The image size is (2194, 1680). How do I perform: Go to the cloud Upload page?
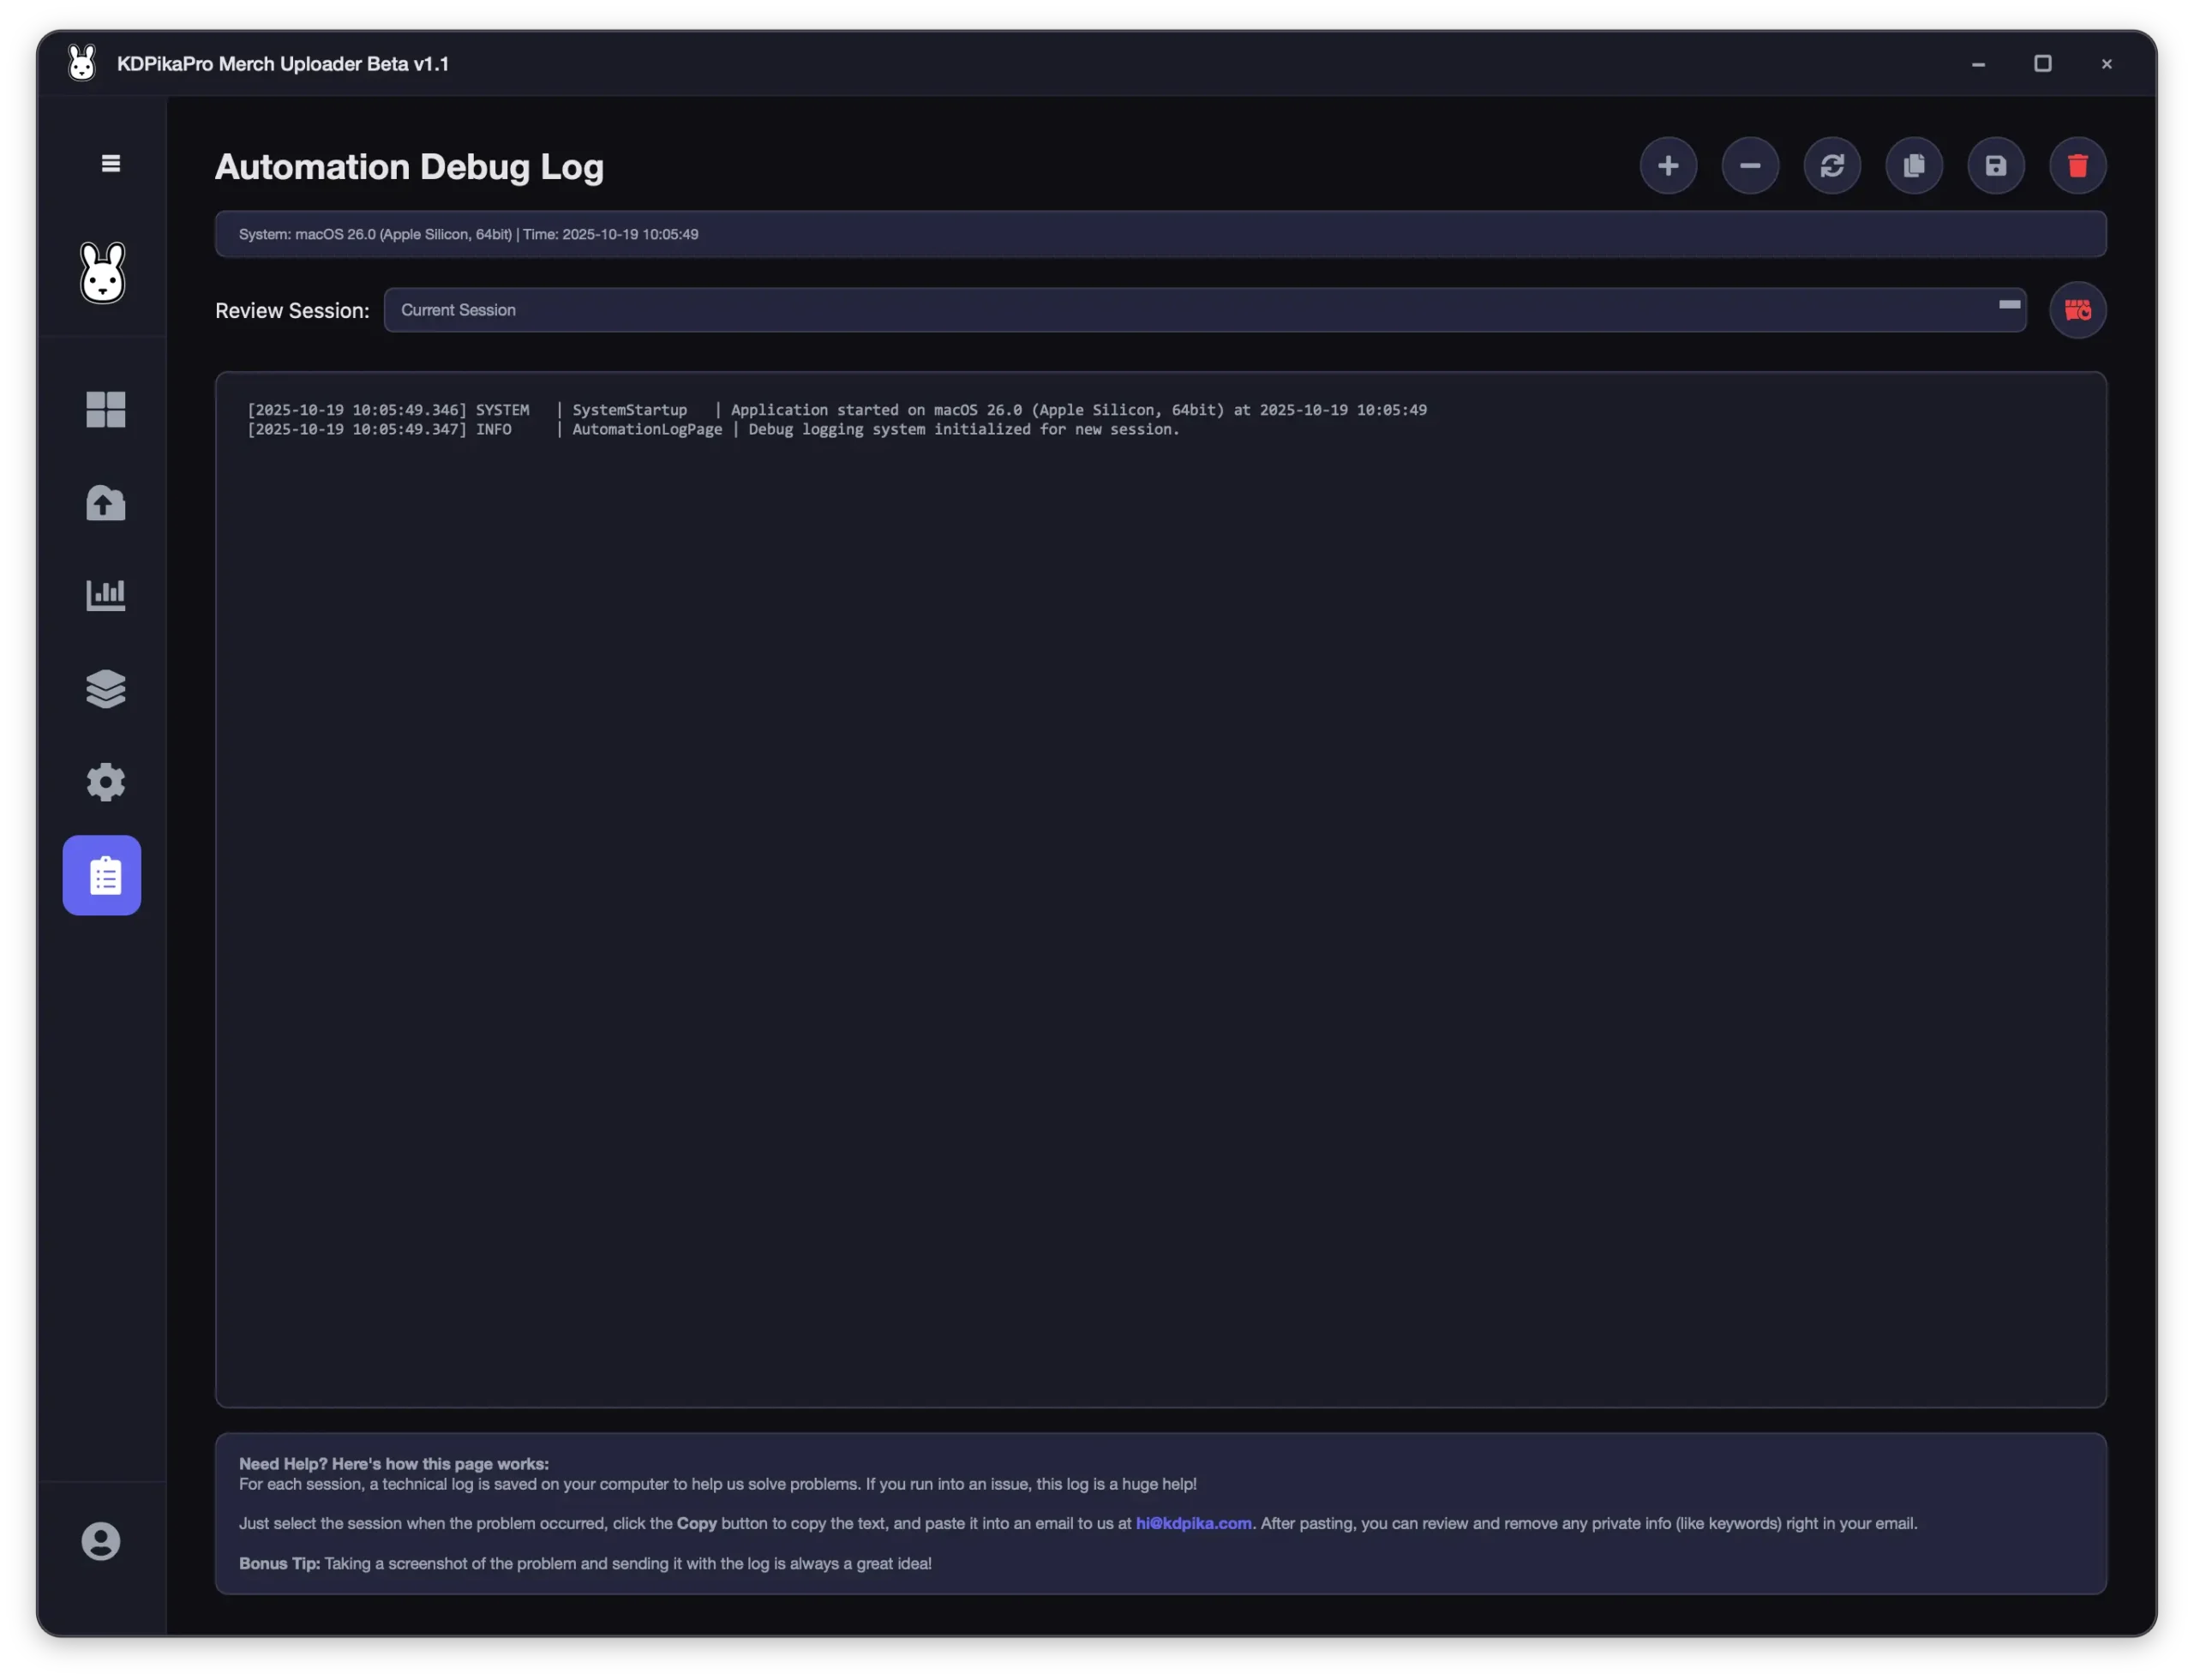tap(105, 503)
